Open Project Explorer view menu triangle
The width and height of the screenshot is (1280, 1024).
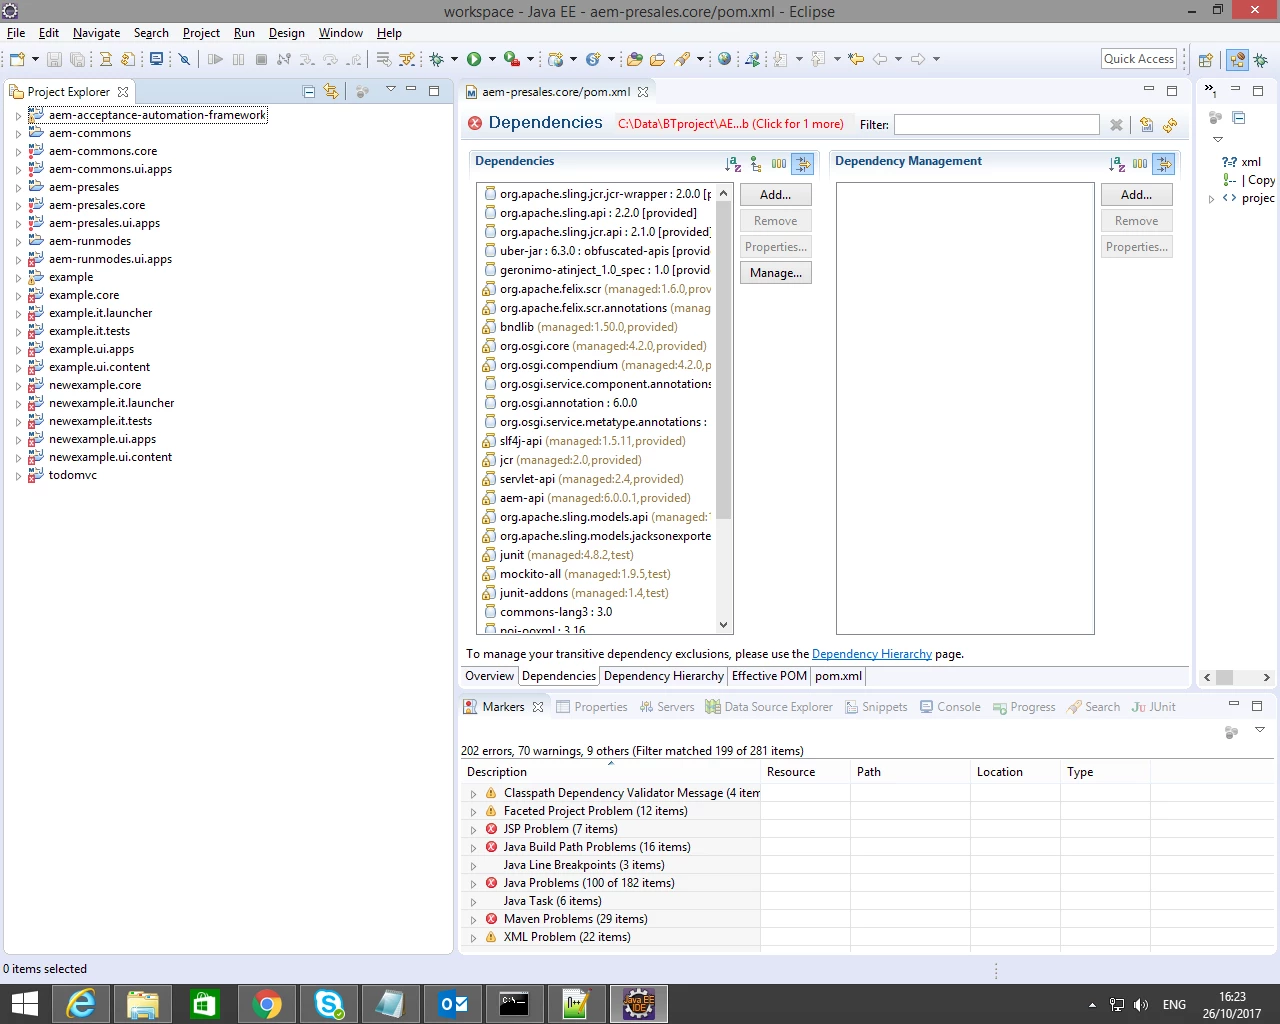(390, 90)
